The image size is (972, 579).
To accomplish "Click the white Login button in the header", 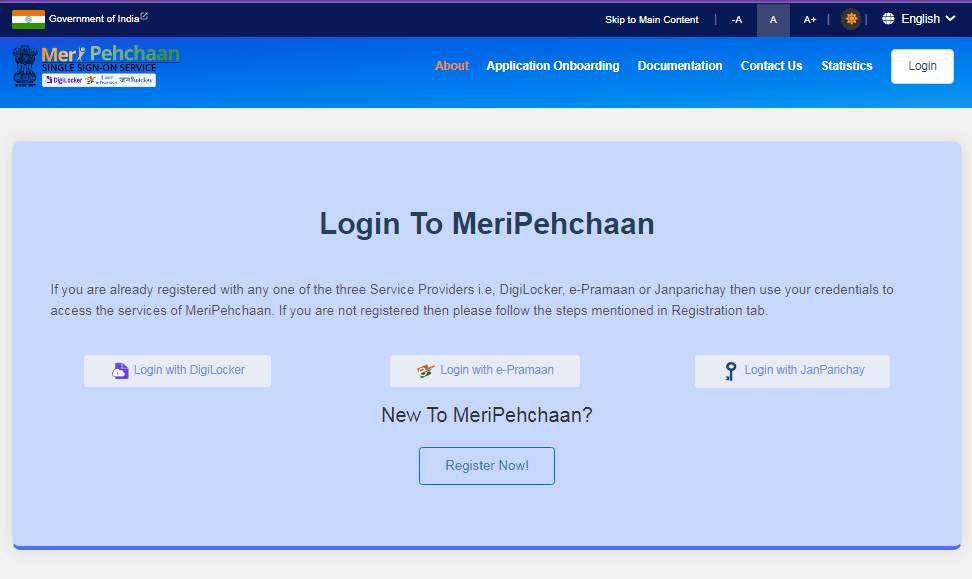I will (x=922, y=66).
